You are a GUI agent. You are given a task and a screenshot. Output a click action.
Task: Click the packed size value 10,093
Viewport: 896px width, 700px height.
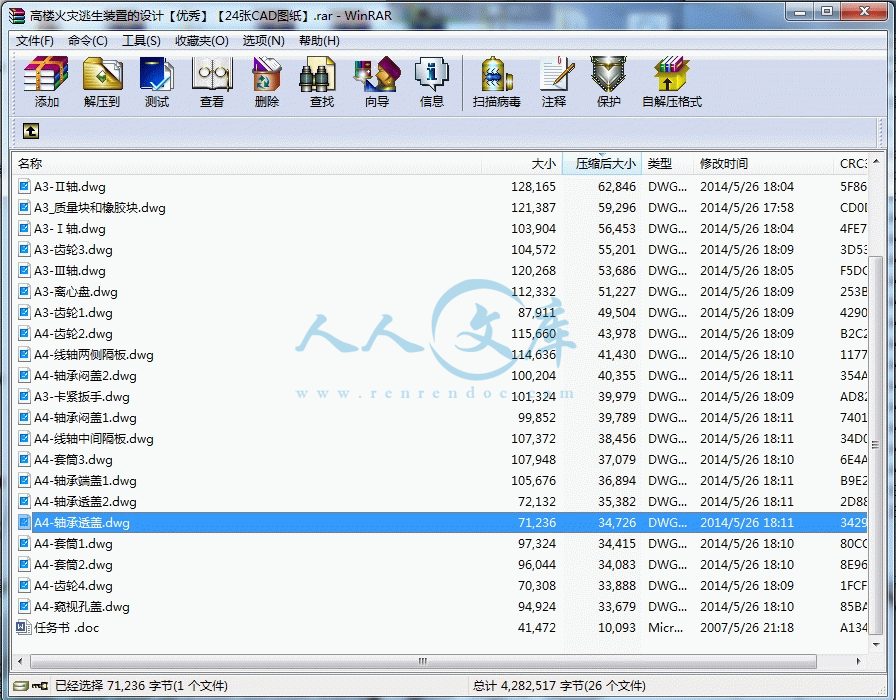click(x=617, y=627)
